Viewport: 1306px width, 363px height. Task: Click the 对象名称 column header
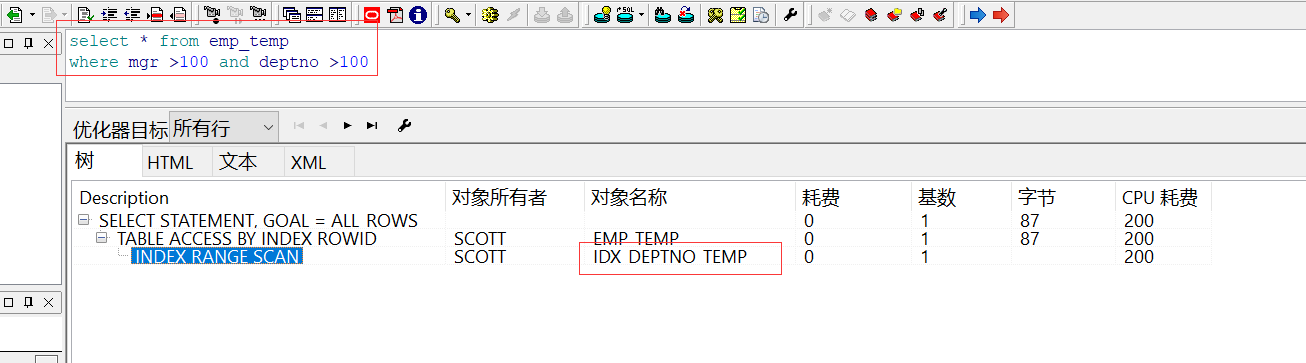point(690,198)
